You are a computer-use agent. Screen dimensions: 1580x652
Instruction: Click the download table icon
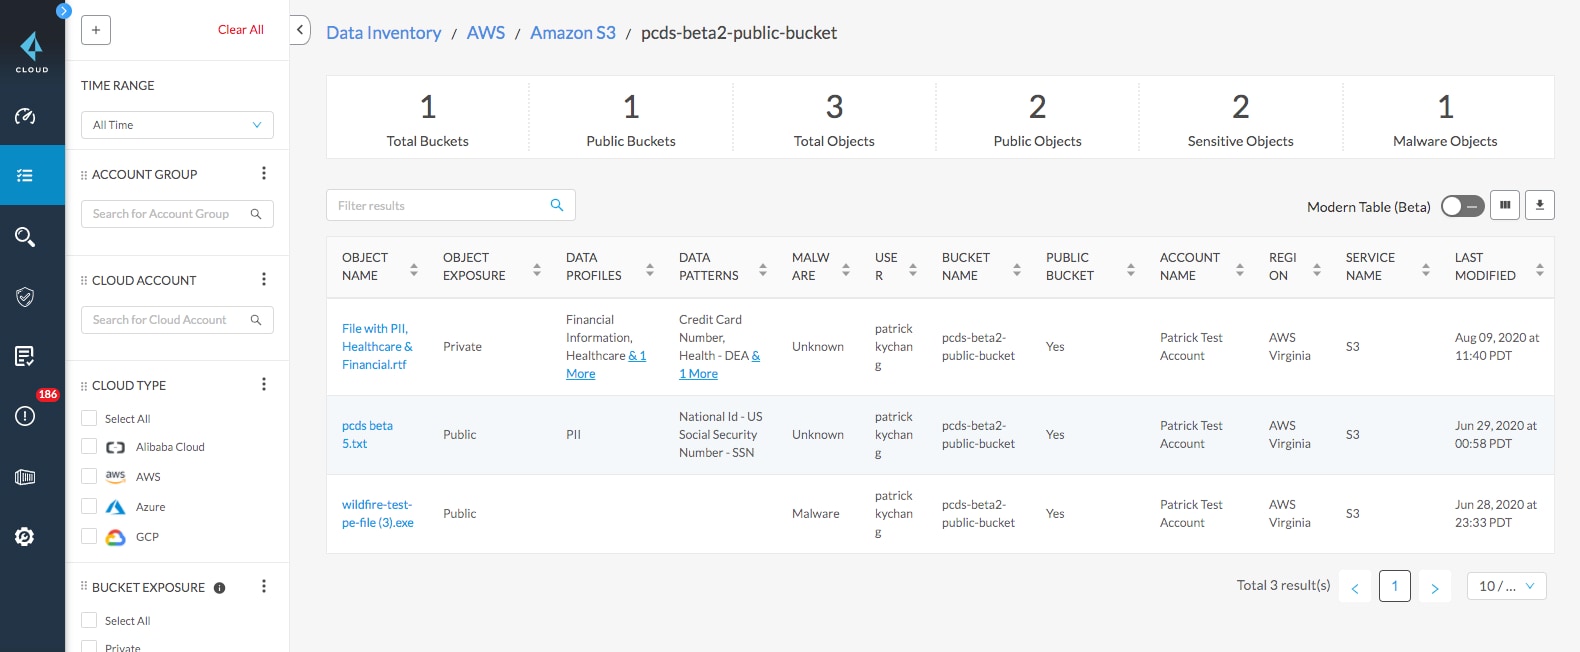[1540, 205]
